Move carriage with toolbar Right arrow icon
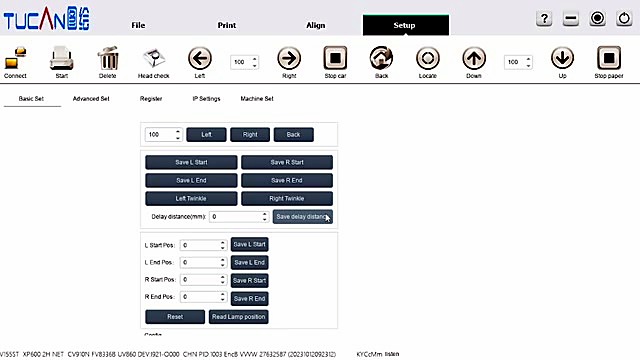640x360 pixels. [x=289, y=58]
